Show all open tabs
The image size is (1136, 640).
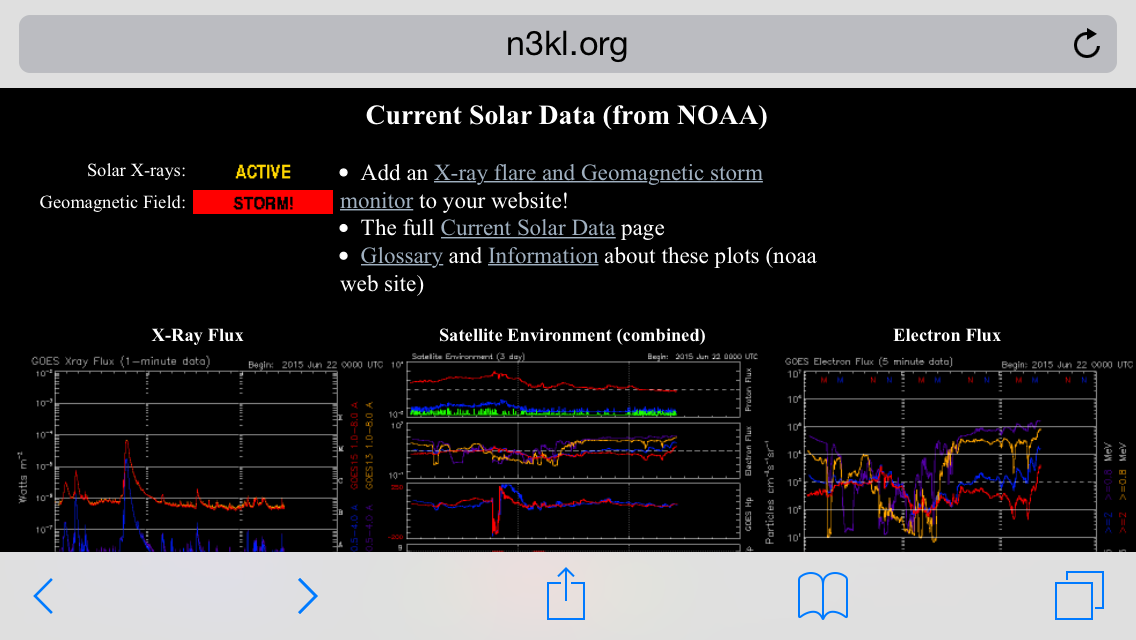[x=1079, y=595]
